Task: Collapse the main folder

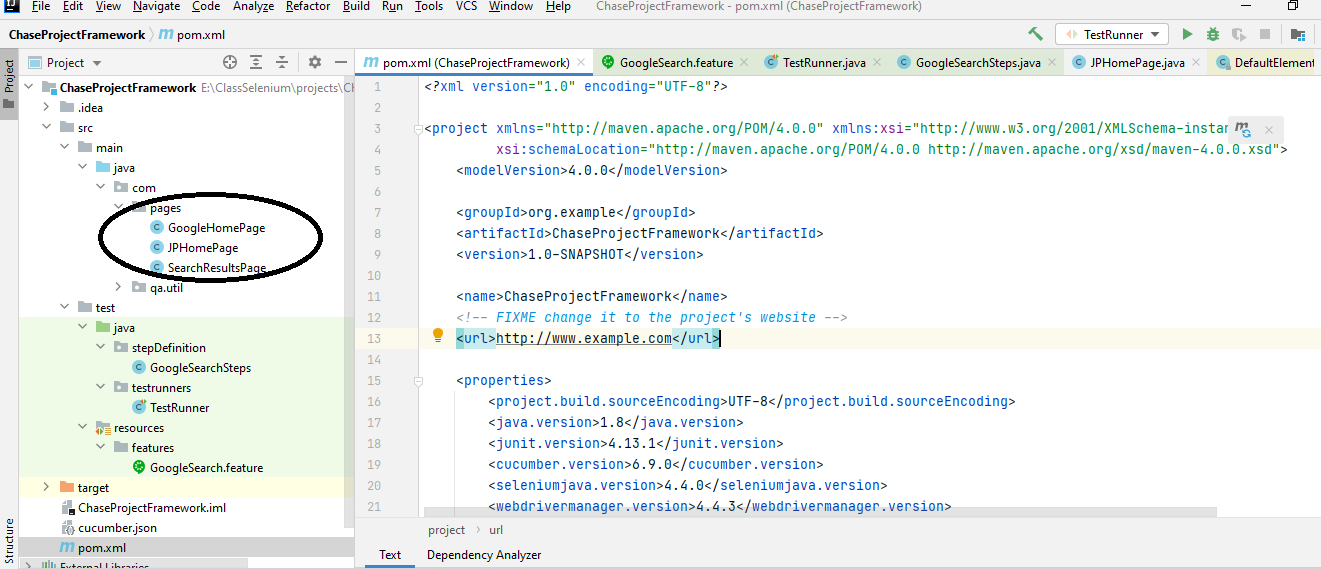Action: (x=64, y=147)
